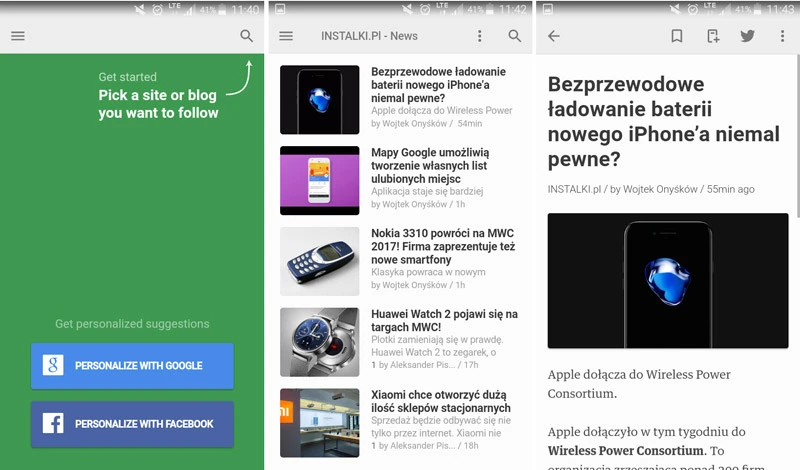Screen dimensions: 800x470
Task: Click alarm icon in middle status bar
Action: coord(425,9)
